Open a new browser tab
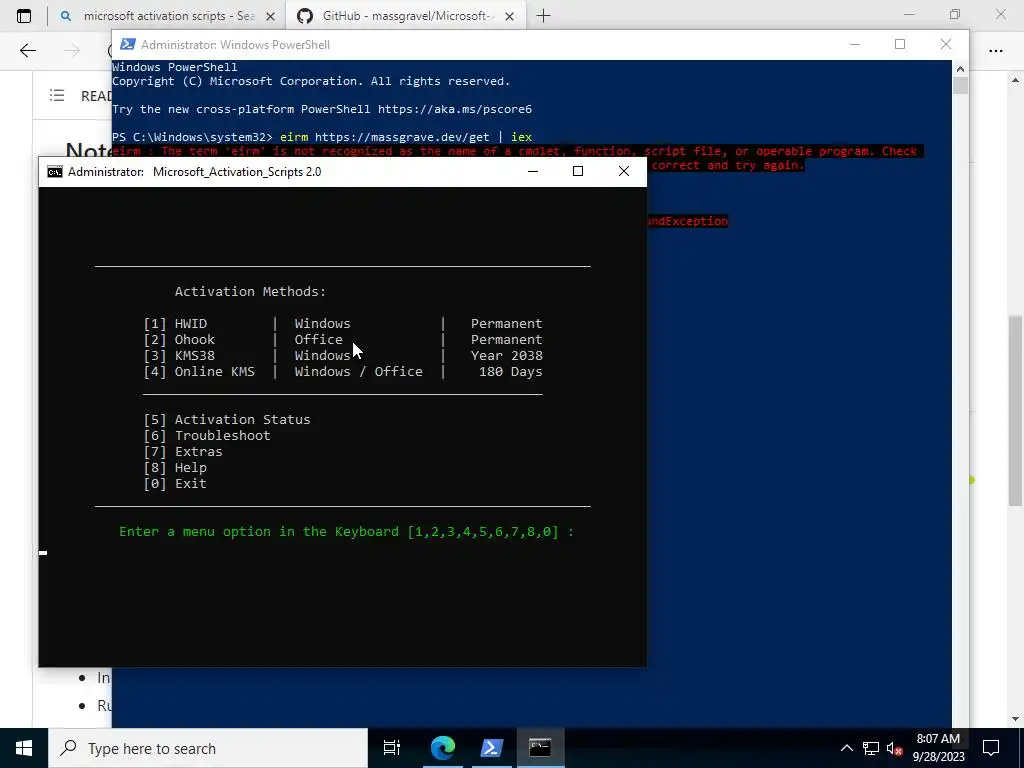The image size is (1024, 768). click(543, 16)
